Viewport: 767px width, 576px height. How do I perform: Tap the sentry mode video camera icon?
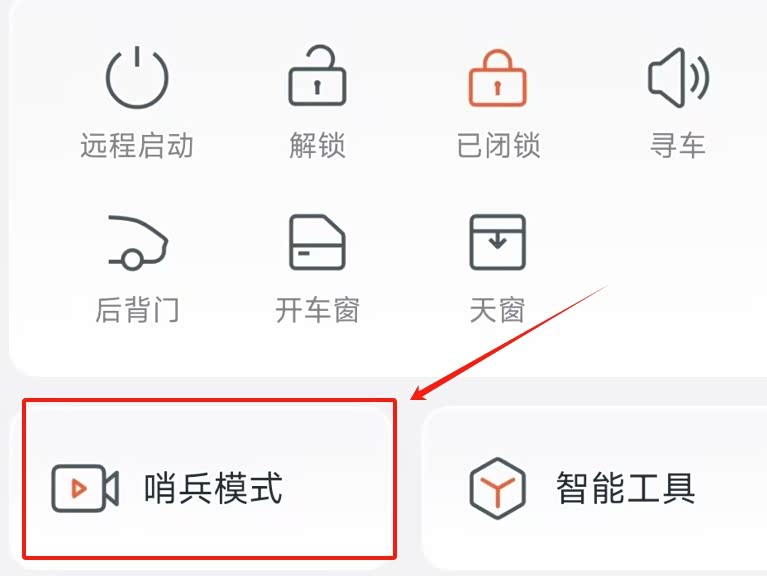(85, 488)
